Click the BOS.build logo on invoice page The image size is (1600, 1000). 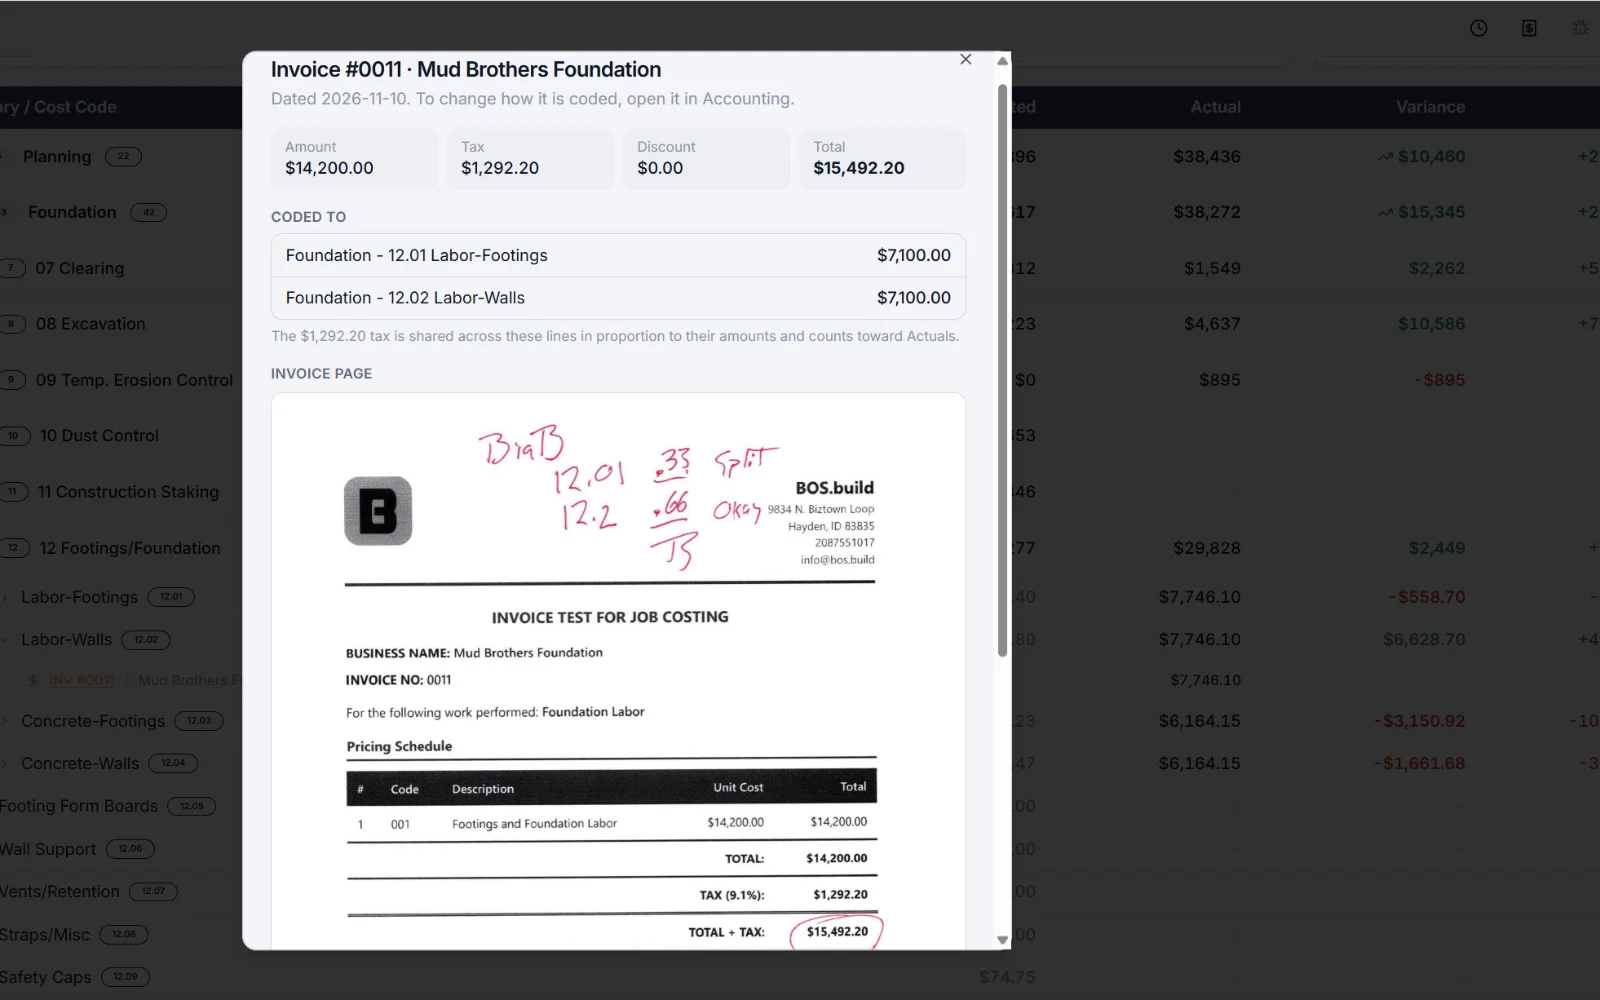(378, 511)
